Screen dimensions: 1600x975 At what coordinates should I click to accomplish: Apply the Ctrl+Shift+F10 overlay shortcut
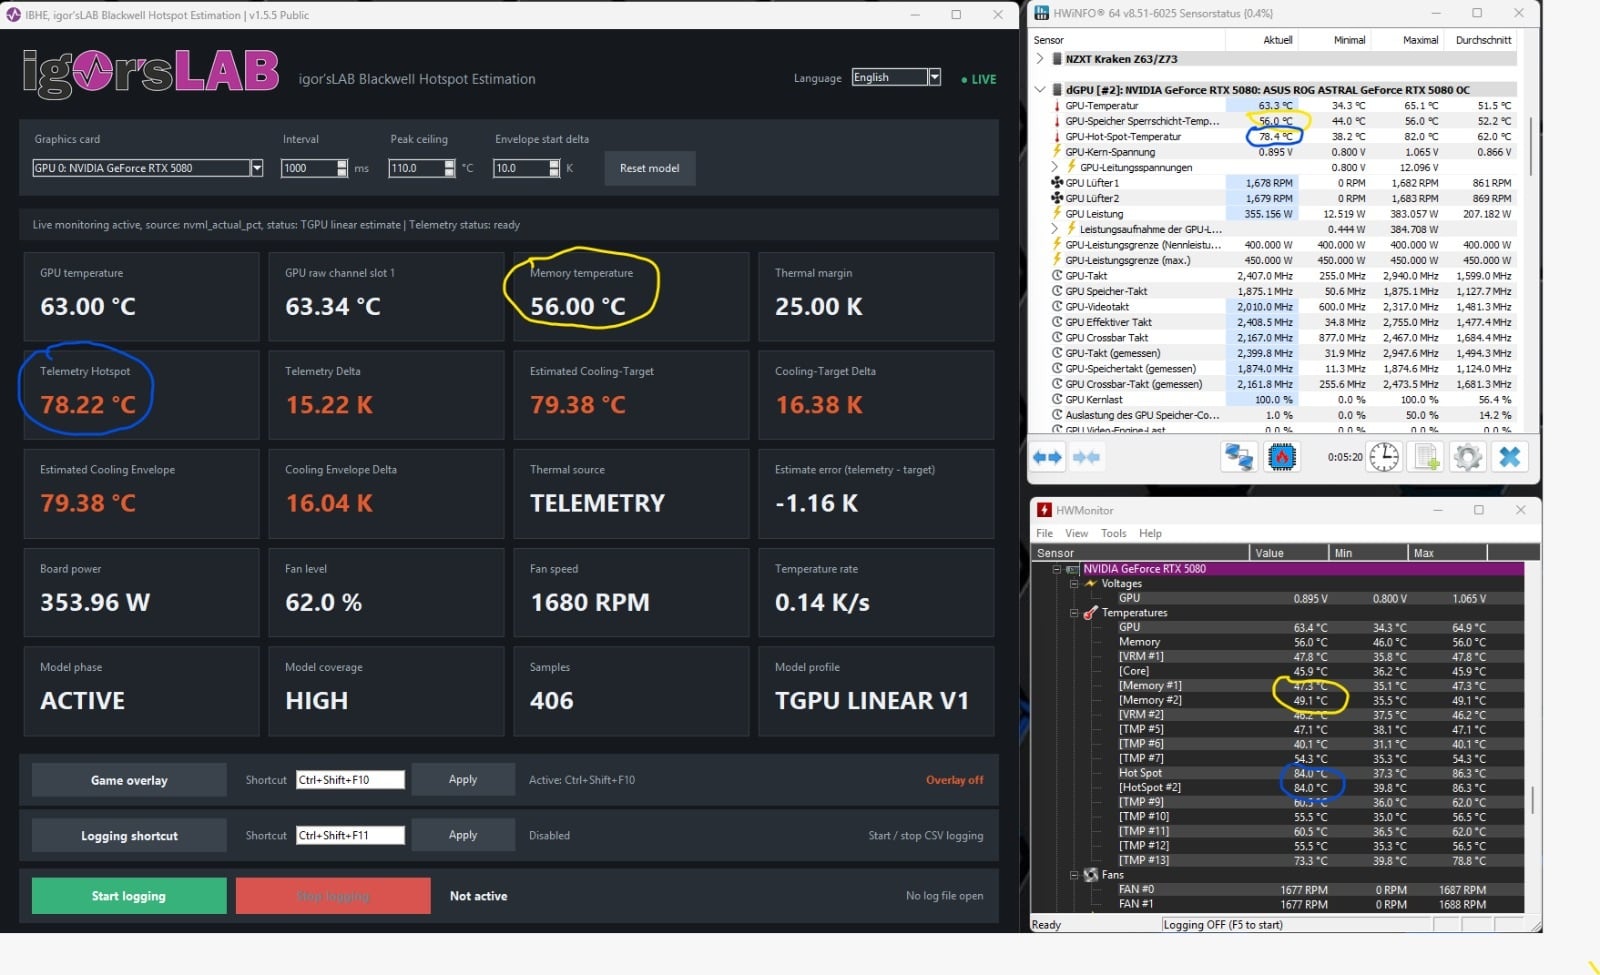coord(463,779)
